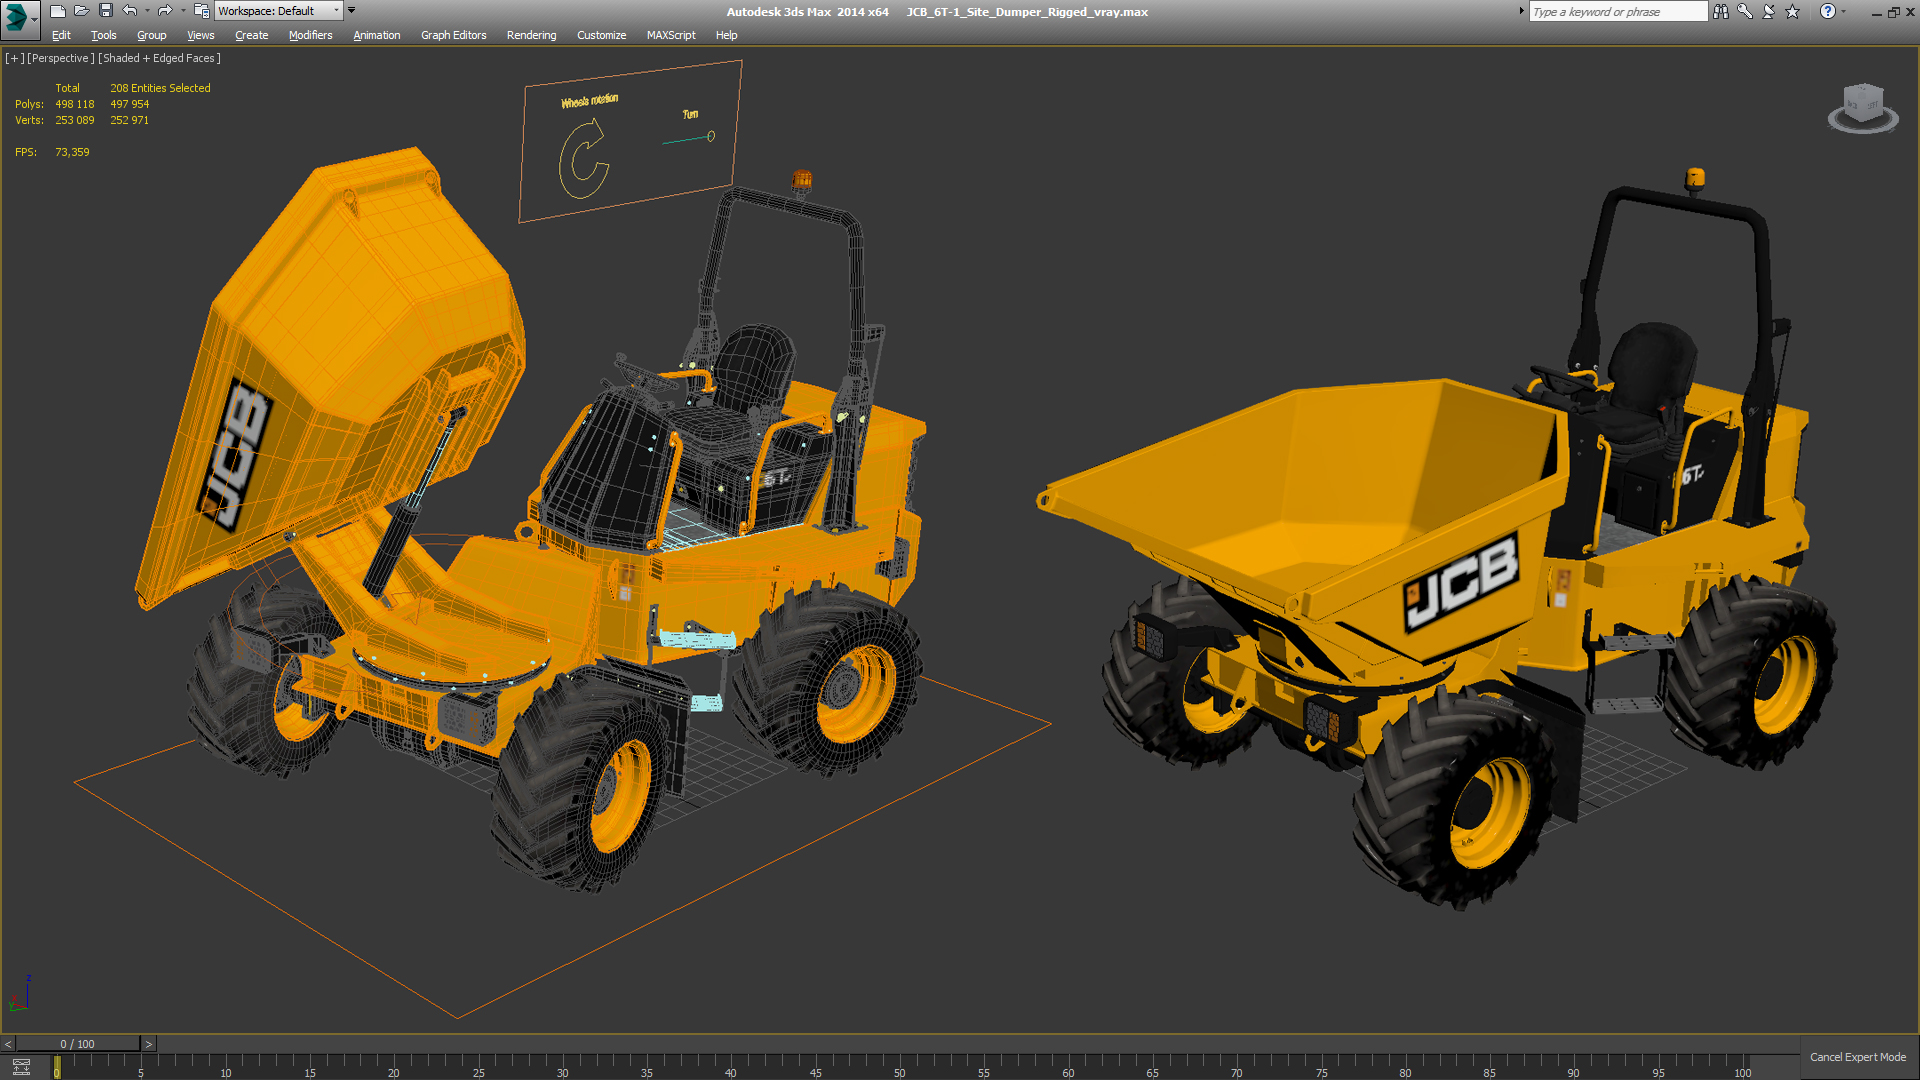This screenshot has width=1920, height=1080.
Task: Click the keyword or phrase search field
Action: 1618,12
